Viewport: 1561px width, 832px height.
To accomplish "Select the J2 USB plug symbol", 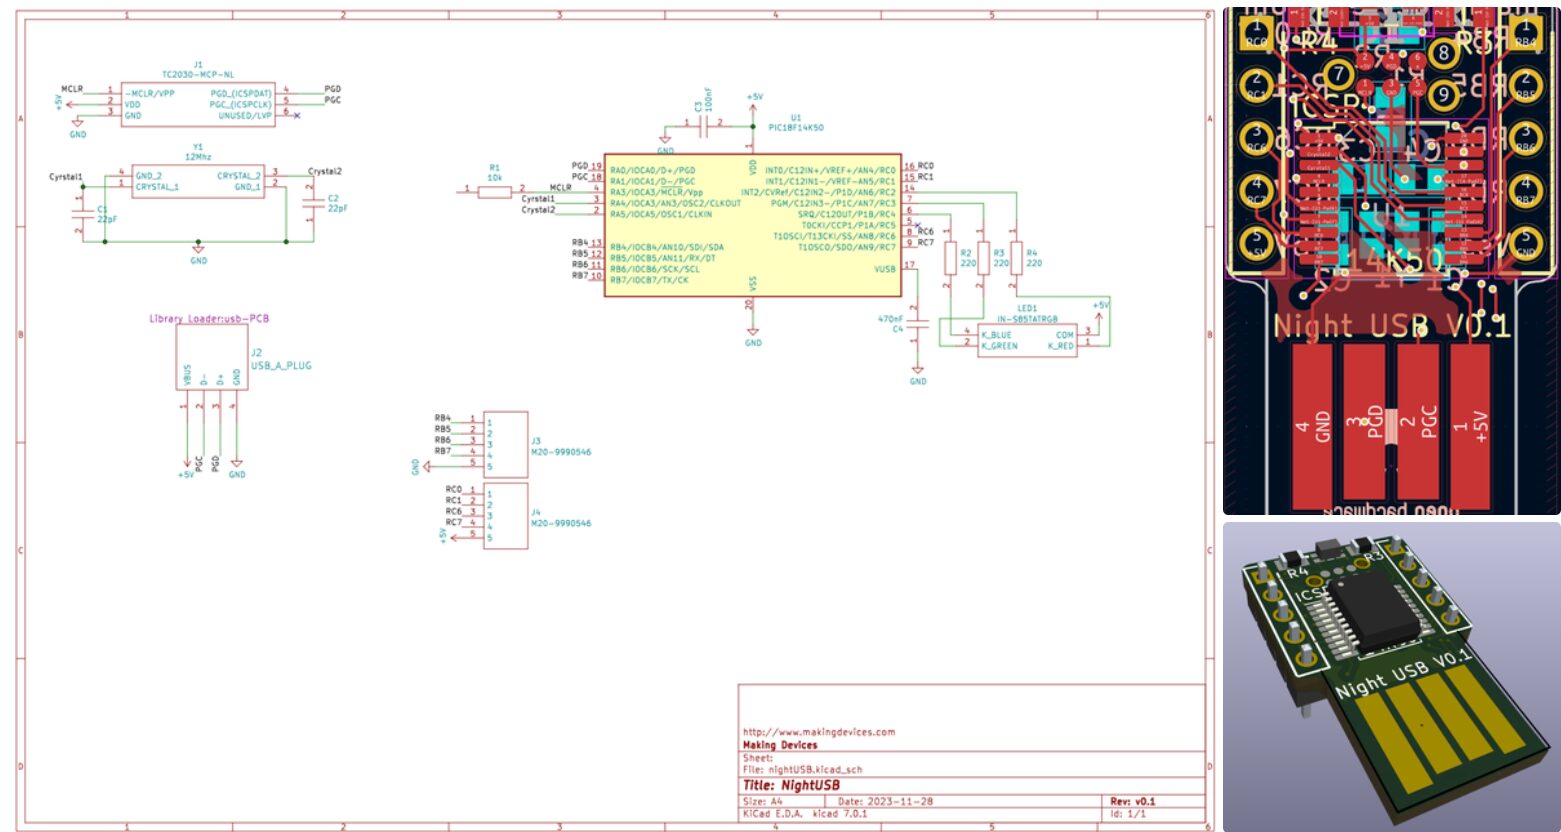I will click(x=211, y=356).
